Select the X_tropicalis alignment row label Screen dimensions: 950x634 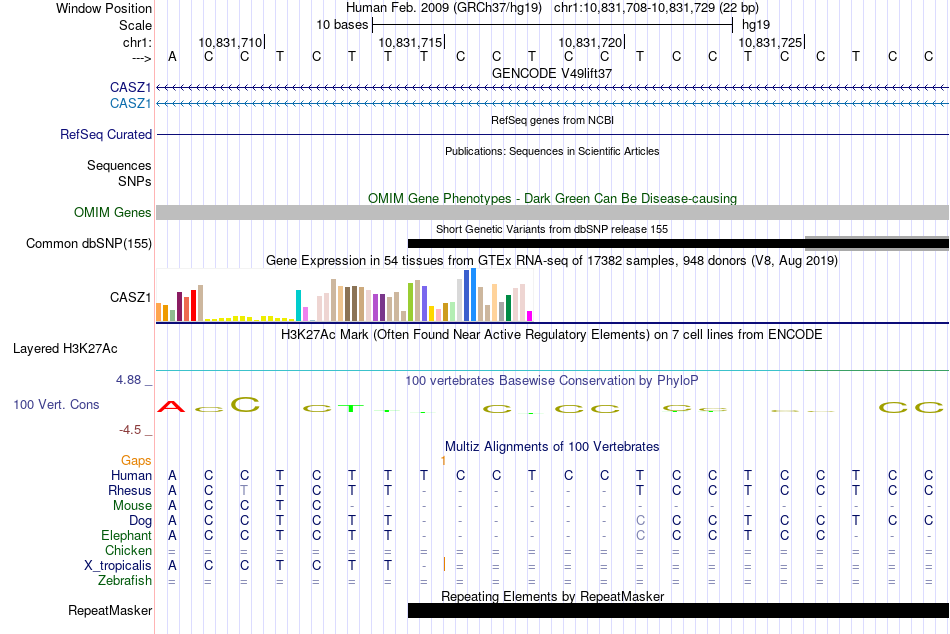[x=118, y=566]
